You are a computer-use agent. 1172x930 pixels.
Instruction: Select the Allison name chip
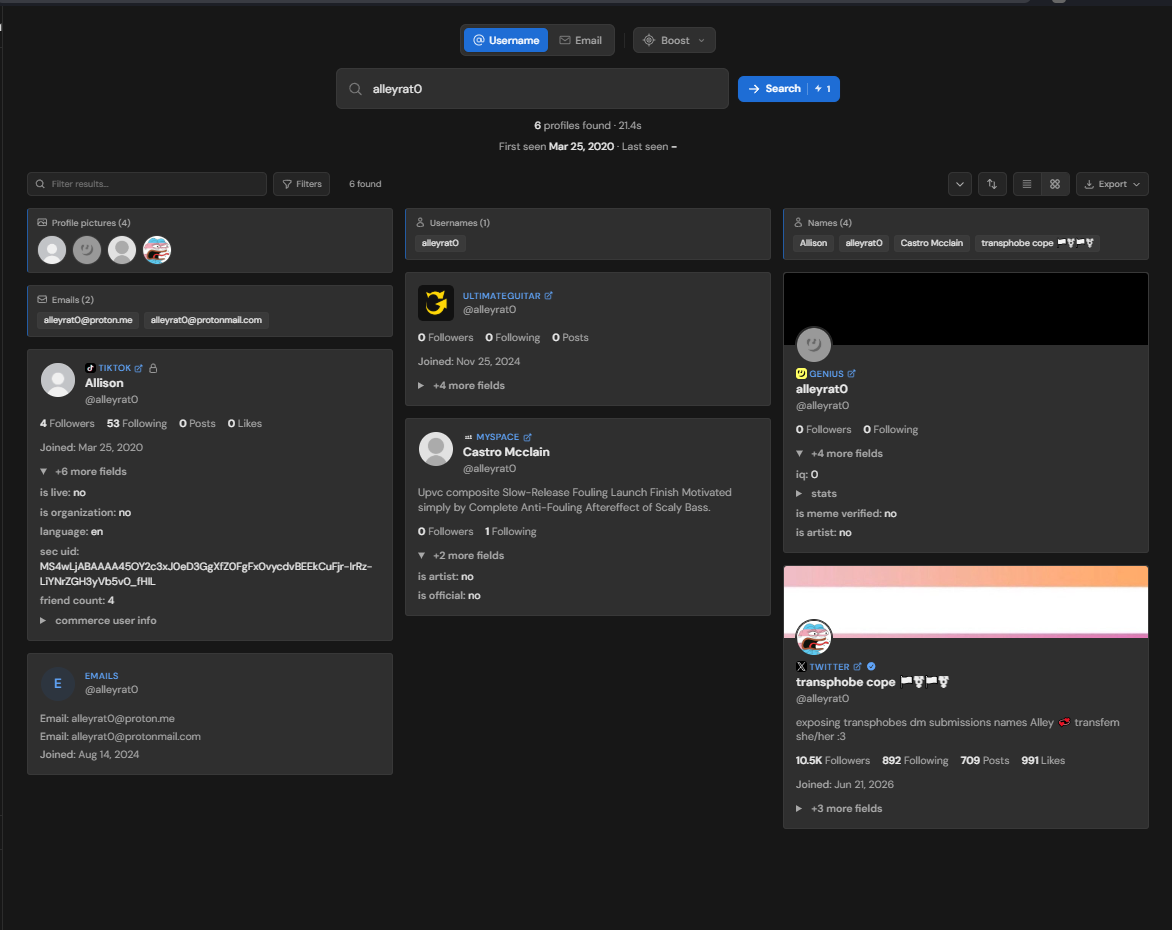click(x=813, y=243)
